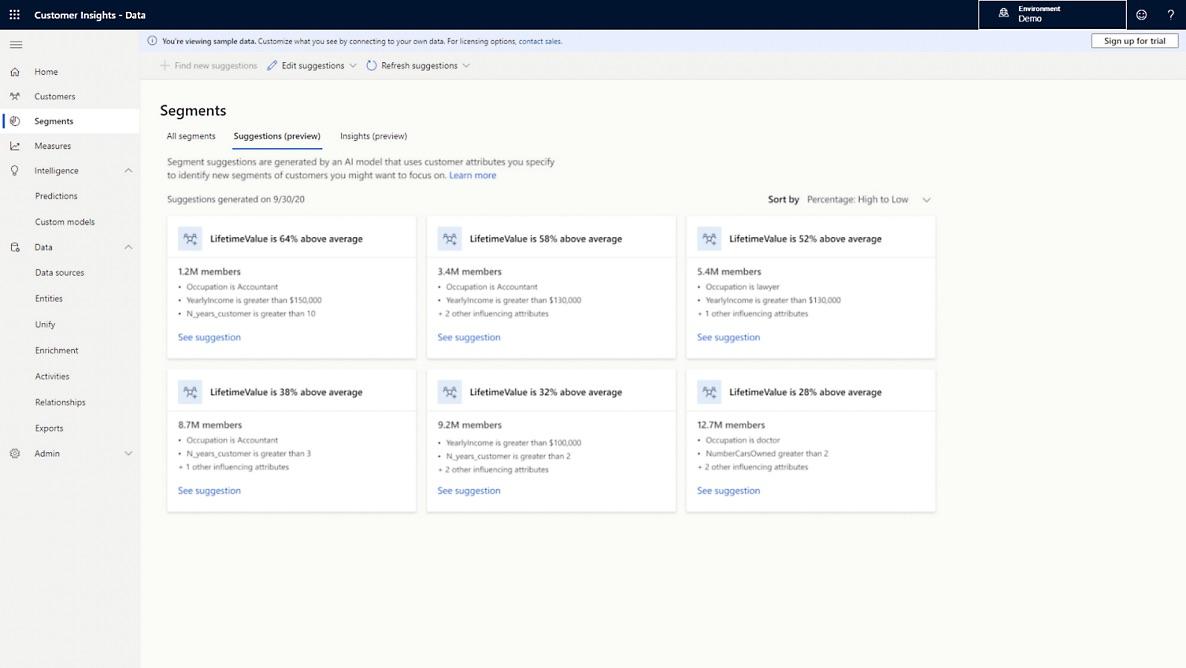This screenshot has width=1186, height=668.
Task: Click the Admin gear icon
Action: (x=15, y=454)
